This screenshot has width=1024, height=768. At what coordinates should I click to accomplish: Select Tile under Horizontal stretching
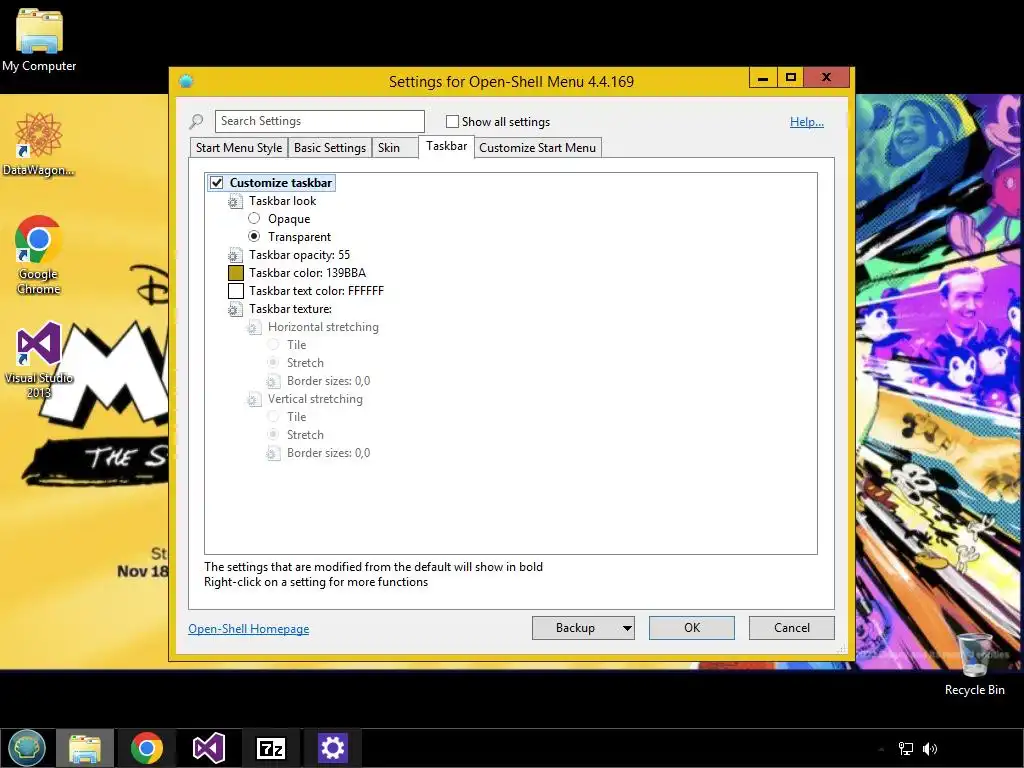tap(273, 344)
